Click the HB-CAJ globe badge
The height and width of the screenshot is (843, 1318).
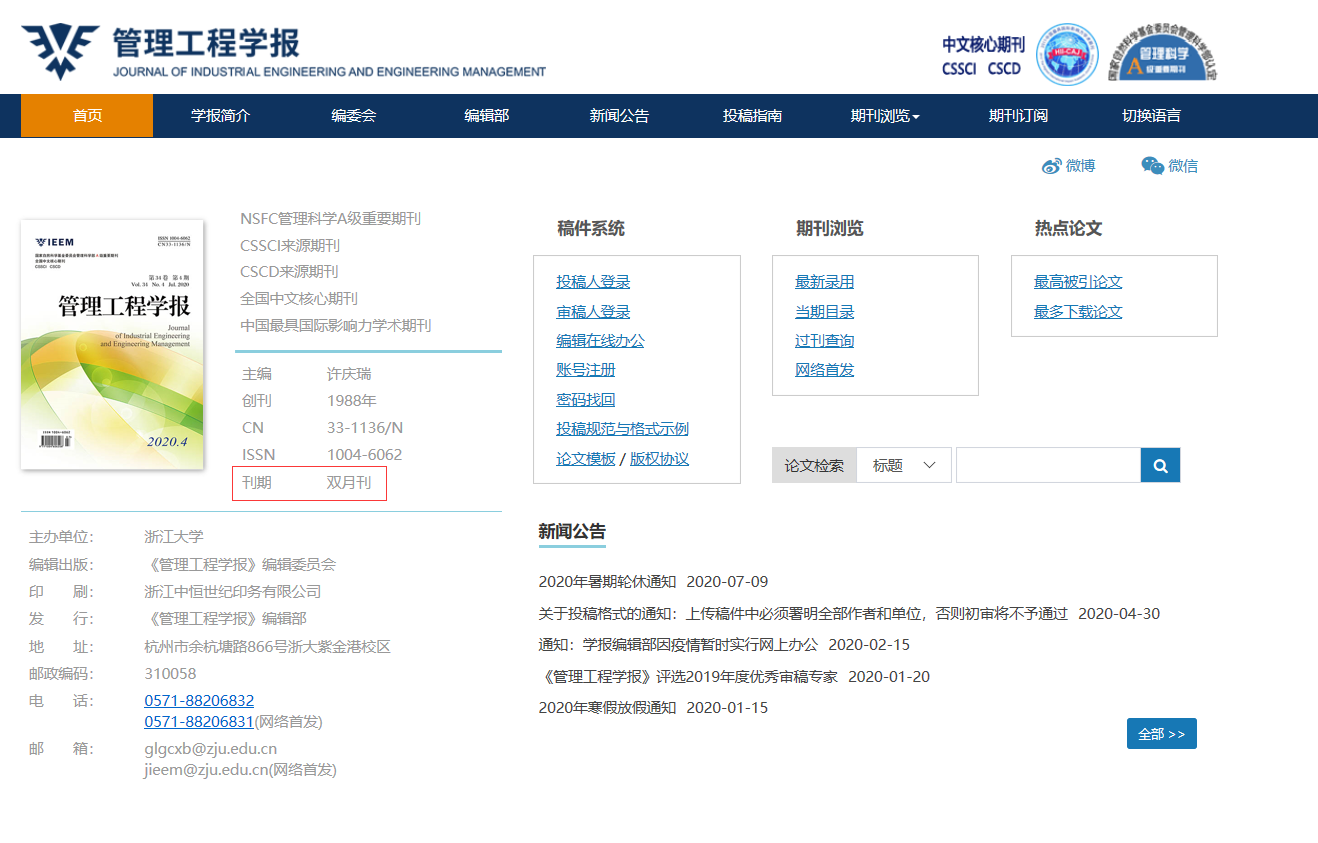pos(1066,55)
